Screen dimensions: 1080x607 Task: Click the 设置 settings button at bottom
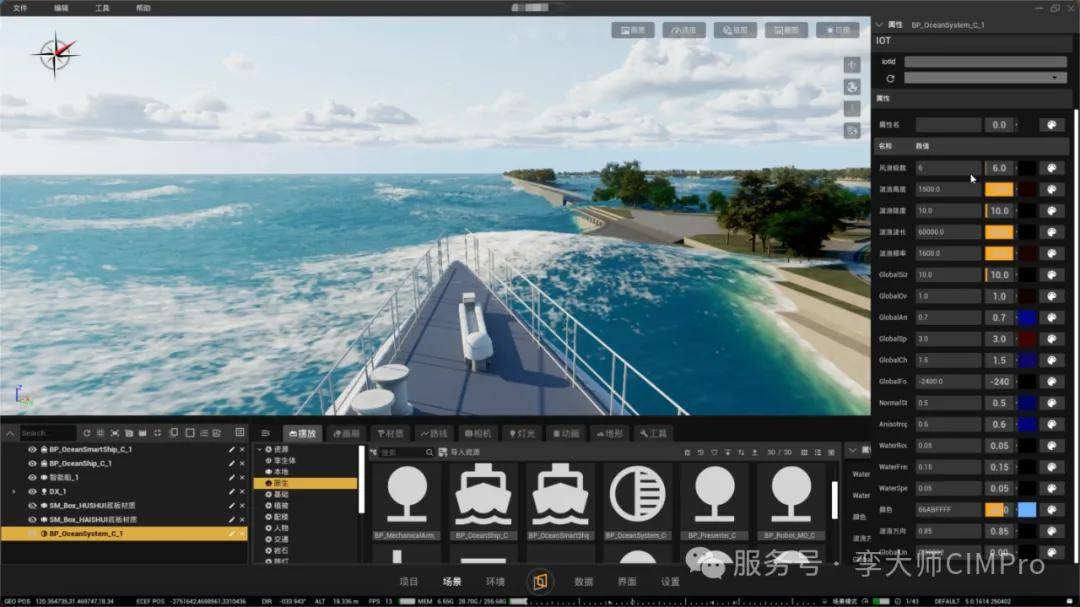(669, 582)
